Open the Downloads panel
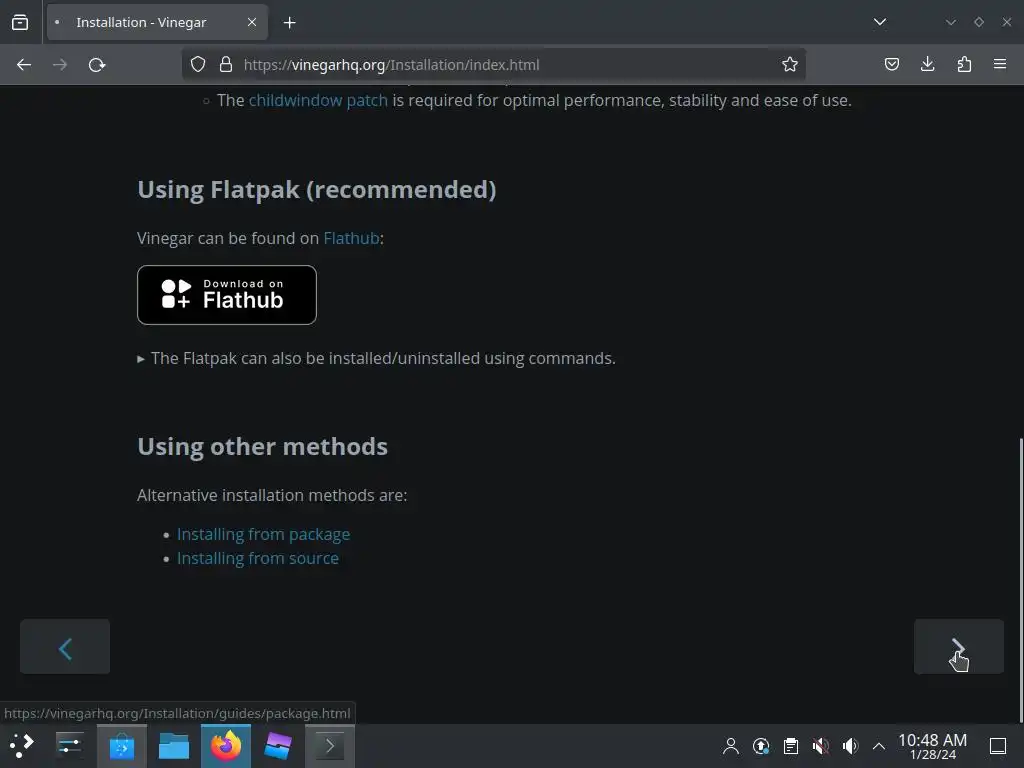1024x768 pixels. 927,65
